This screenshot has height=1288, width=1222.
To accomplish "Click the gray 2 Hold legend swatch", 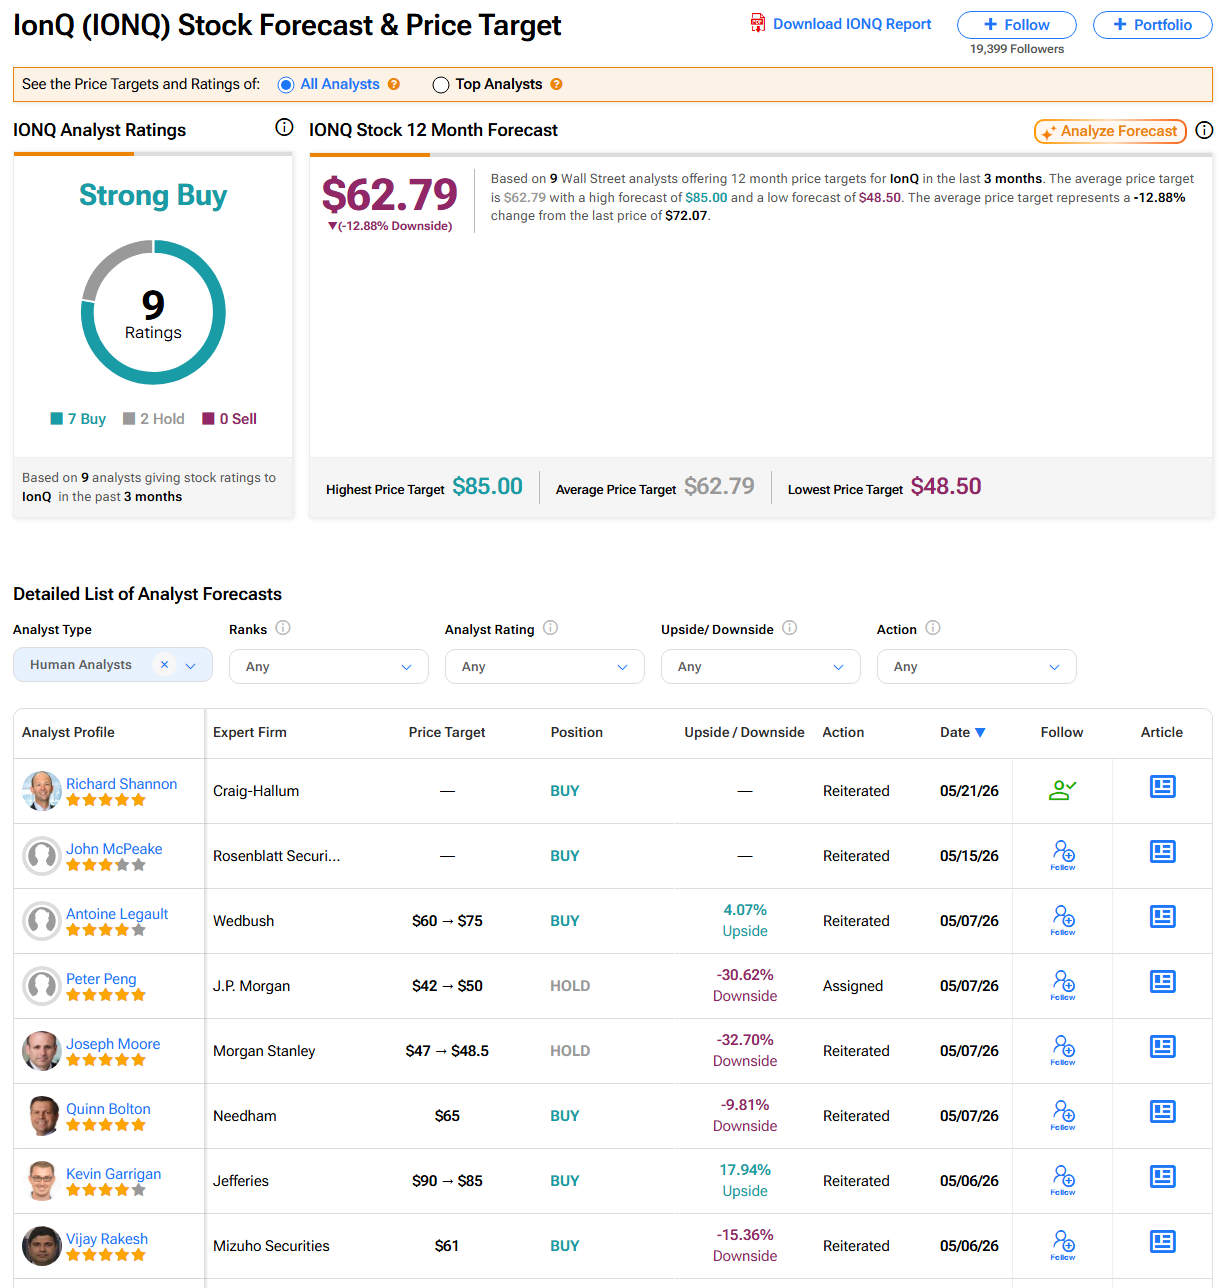I will tap(129, 419).
